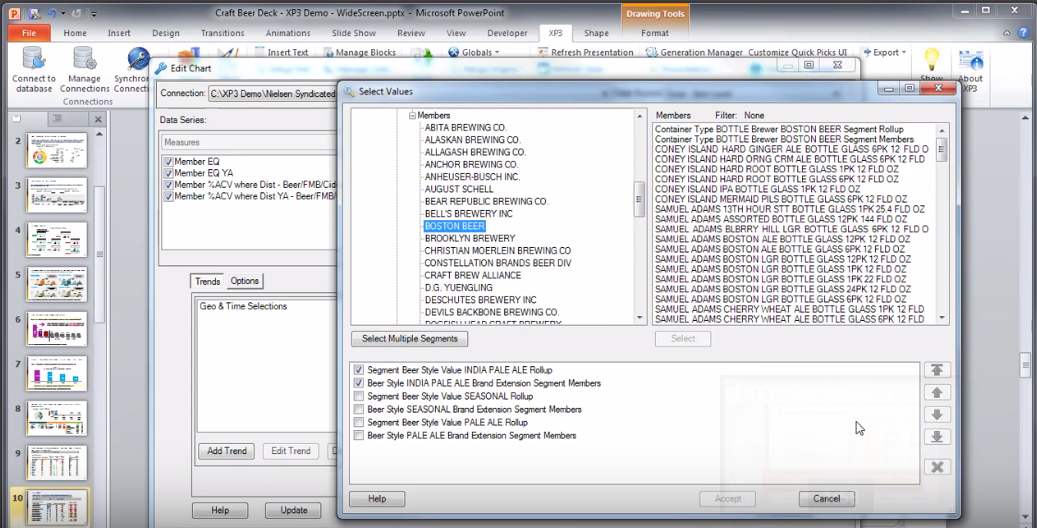The image size is (1037, 528).
Task: Click the brewer tree vertical scrollbar thumb
Action: (x=640, y=199)
